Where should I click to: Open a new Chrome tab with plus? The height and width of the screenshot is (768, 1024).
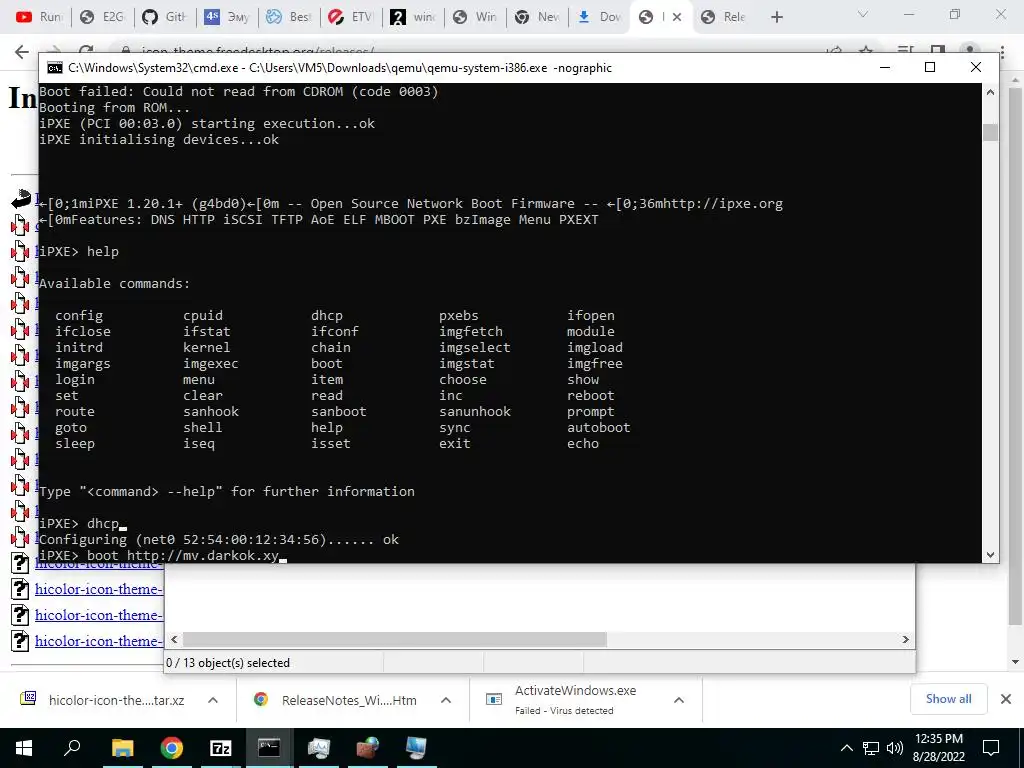coord(776,17)
